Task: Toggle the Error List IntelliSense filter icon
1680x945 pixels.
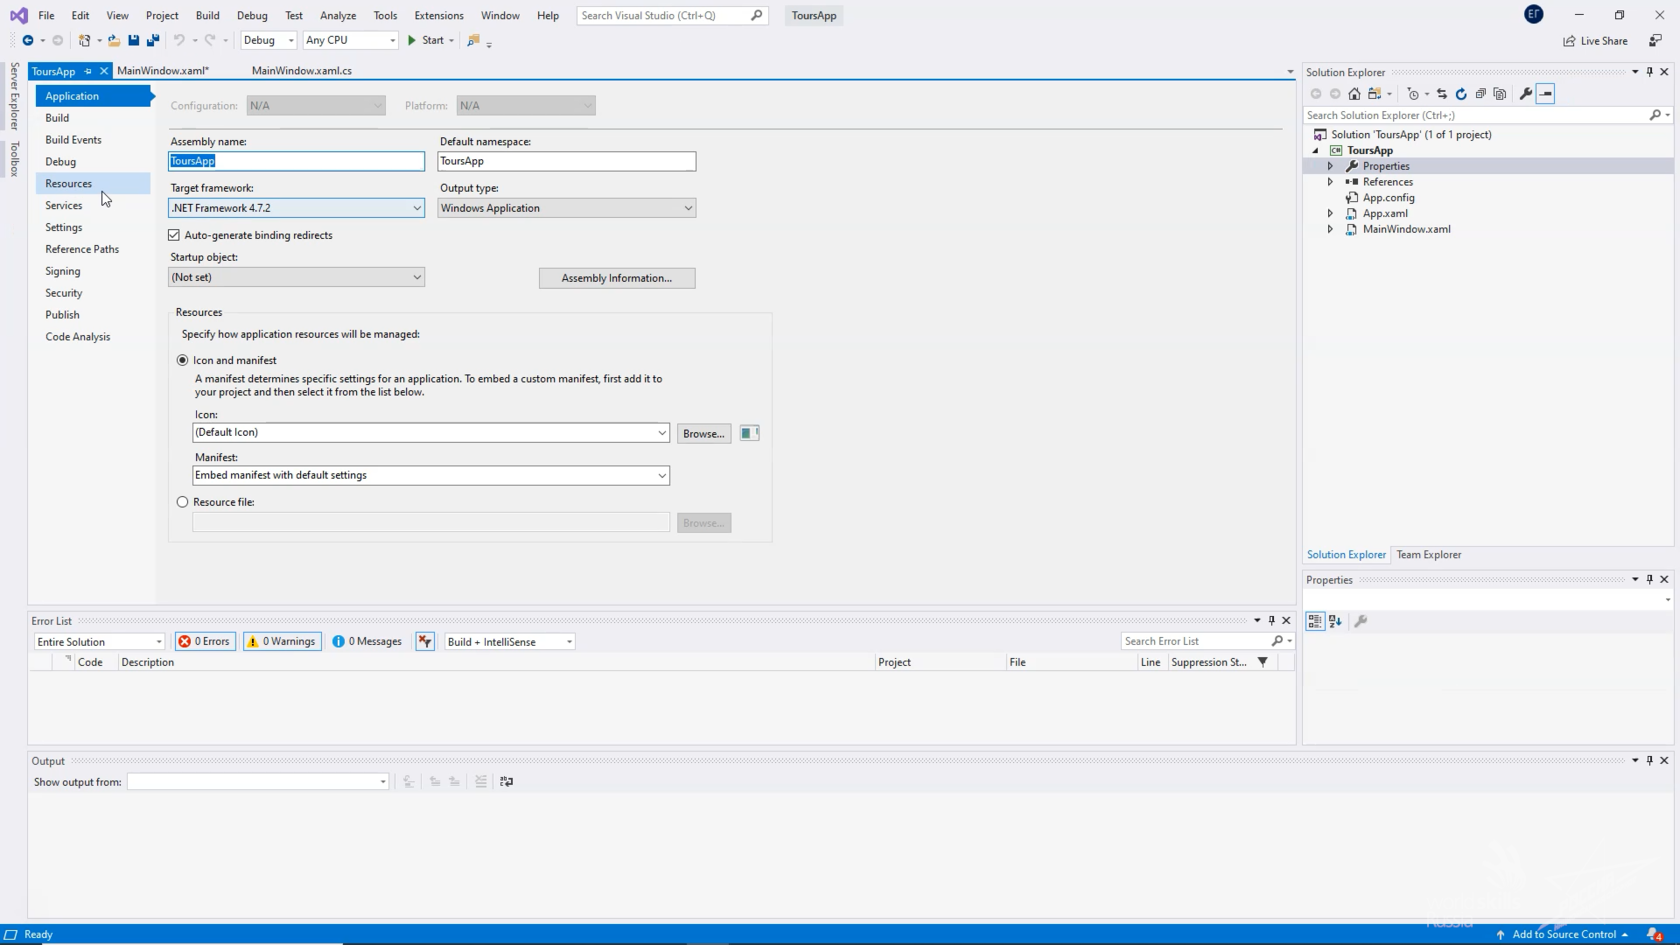Action: coord(425,642)
